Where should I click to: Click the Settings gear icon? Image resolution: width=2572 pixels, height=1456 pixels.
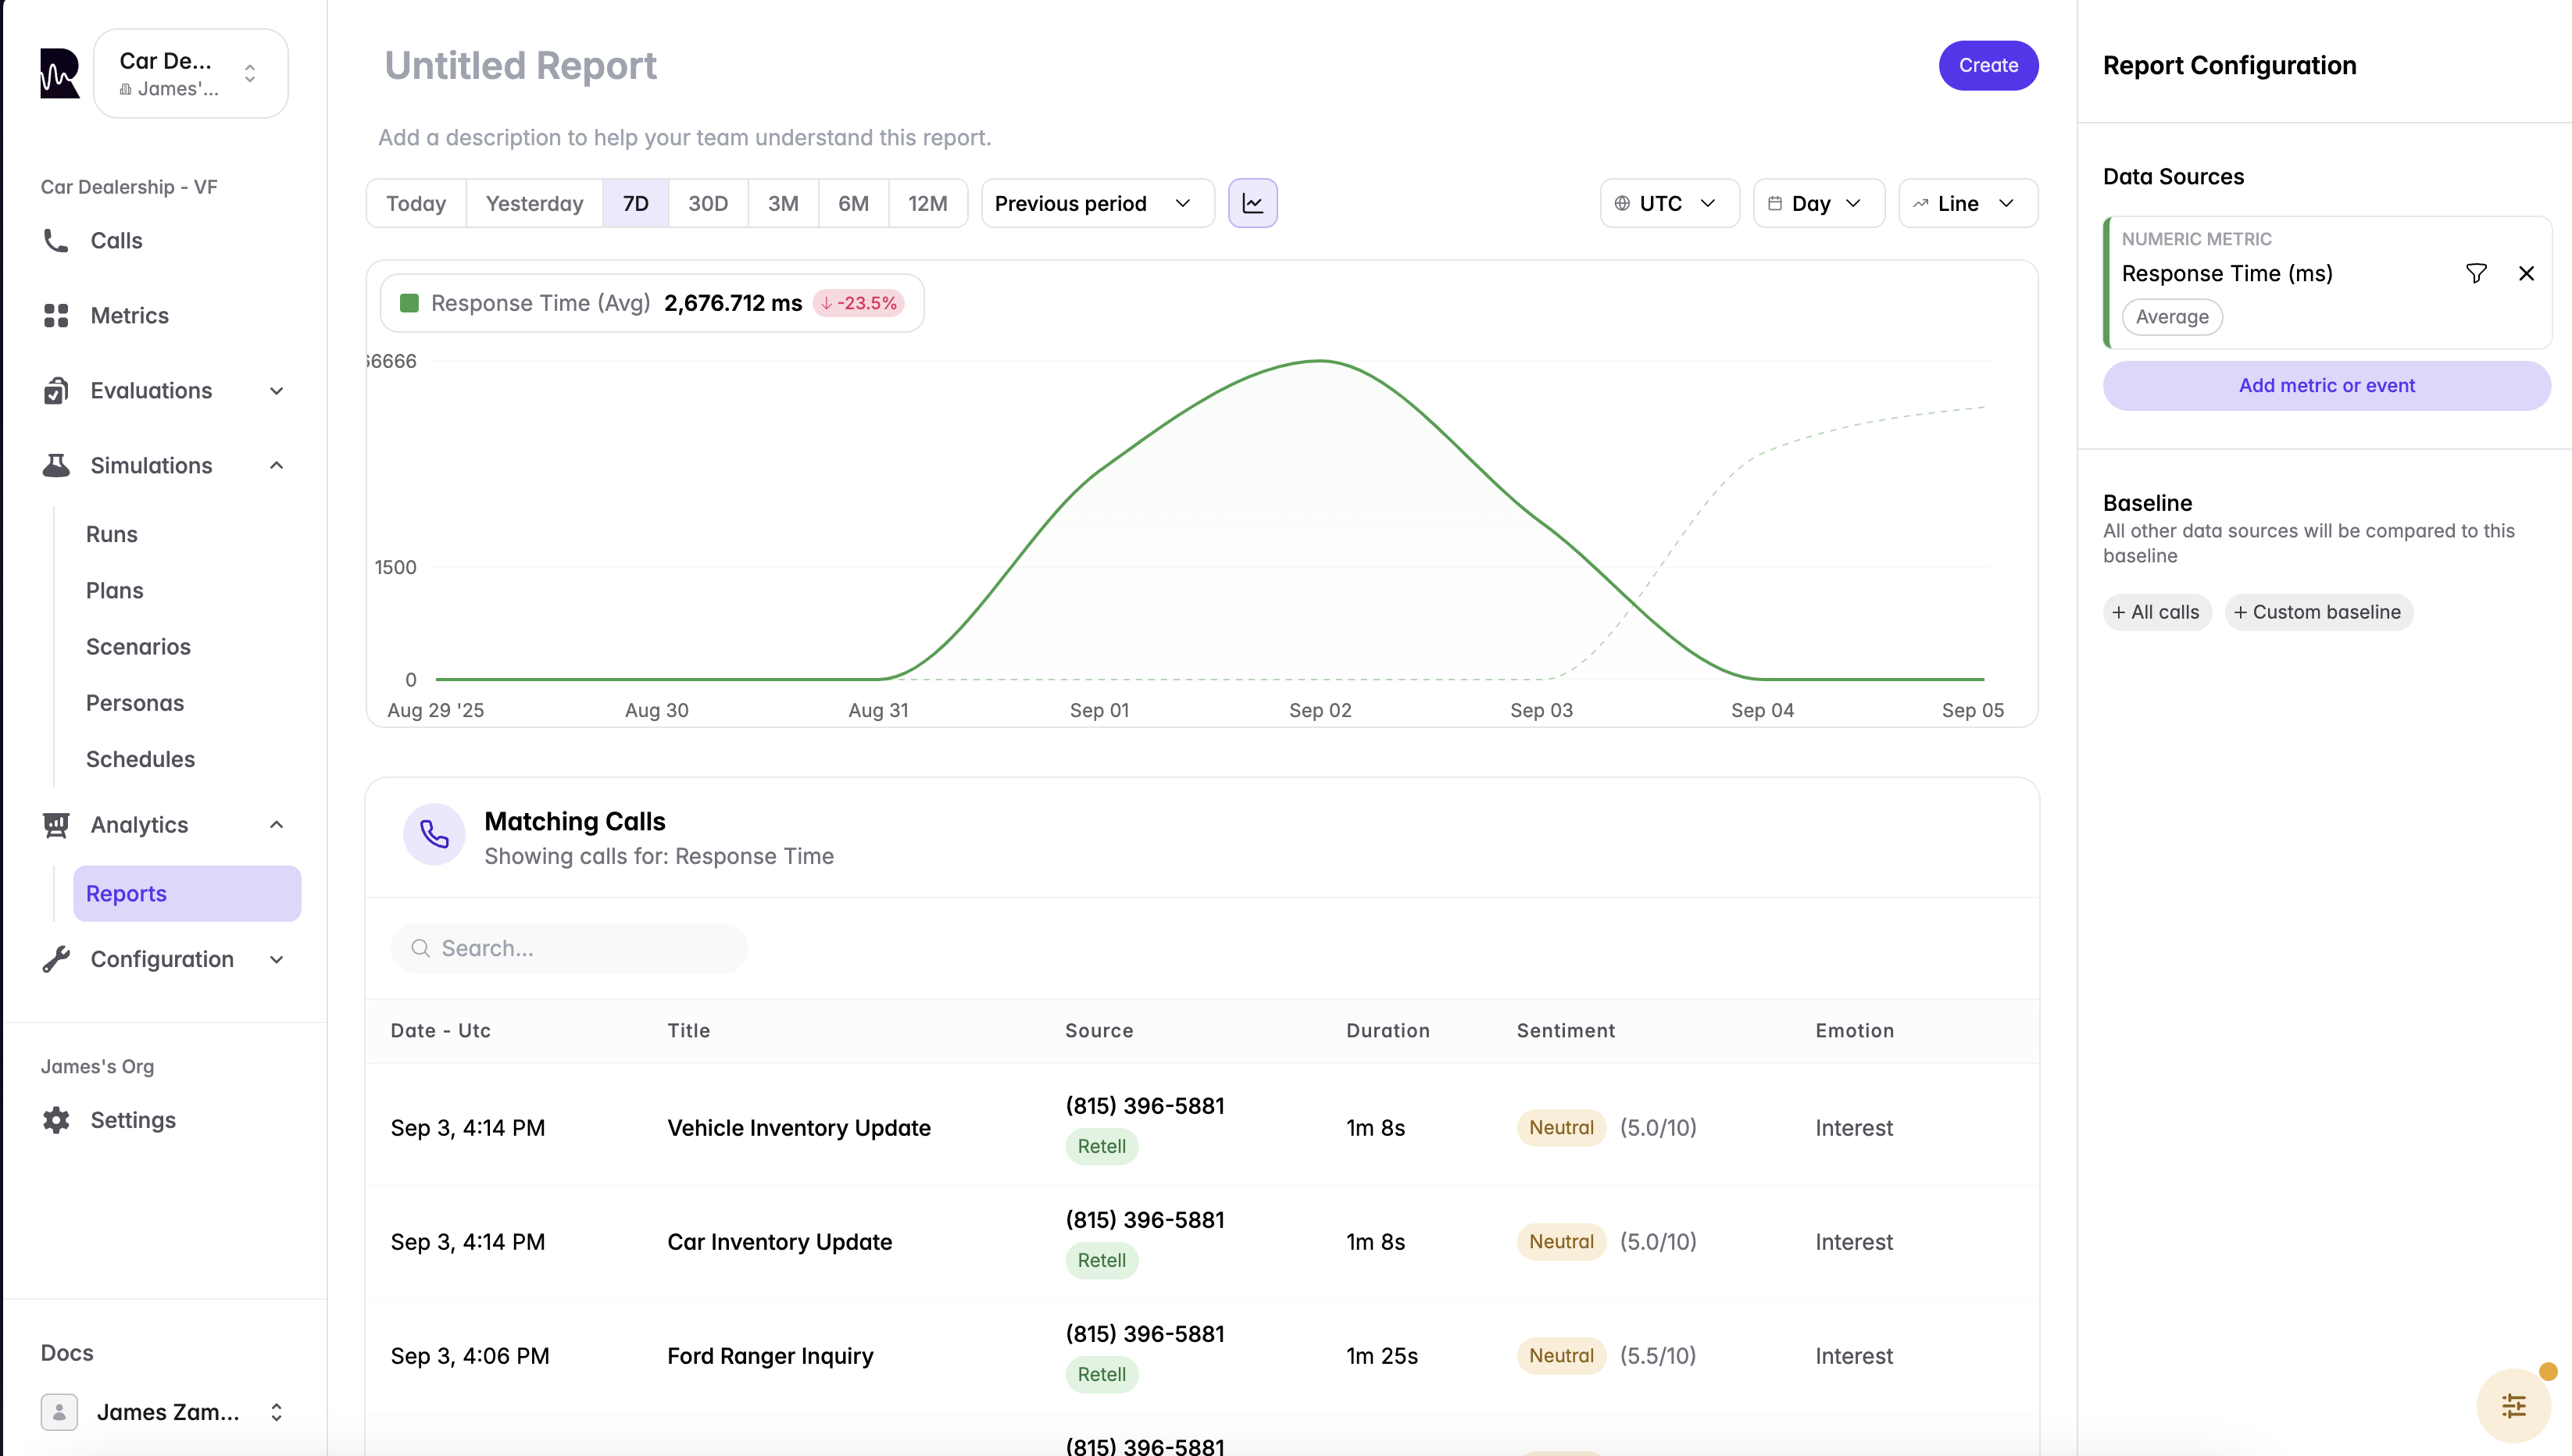pos(56,1119)
